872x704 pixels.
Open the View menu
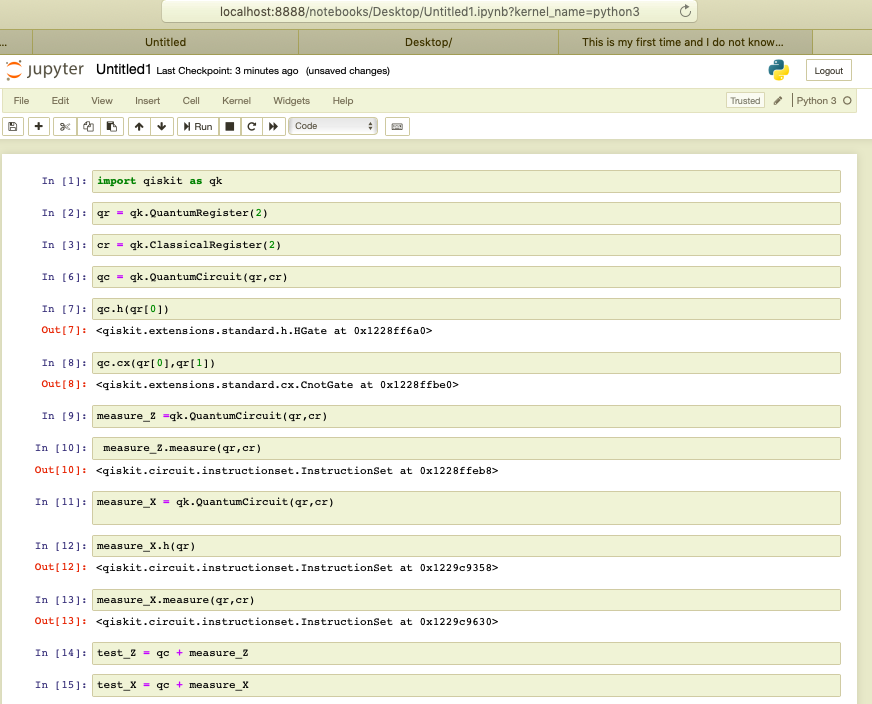click(102, 101)
